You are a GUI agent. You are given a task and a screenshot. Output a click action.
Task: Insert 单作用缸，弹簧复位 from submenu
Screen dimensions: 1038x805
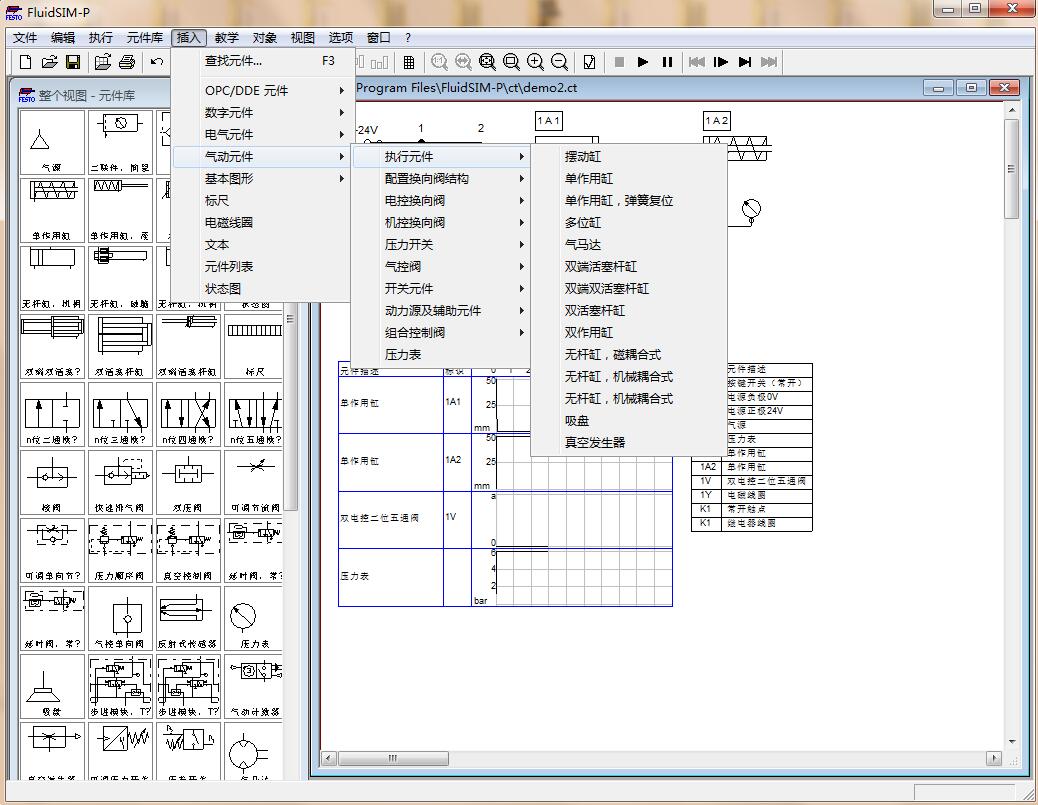click(x=629, y=200)
